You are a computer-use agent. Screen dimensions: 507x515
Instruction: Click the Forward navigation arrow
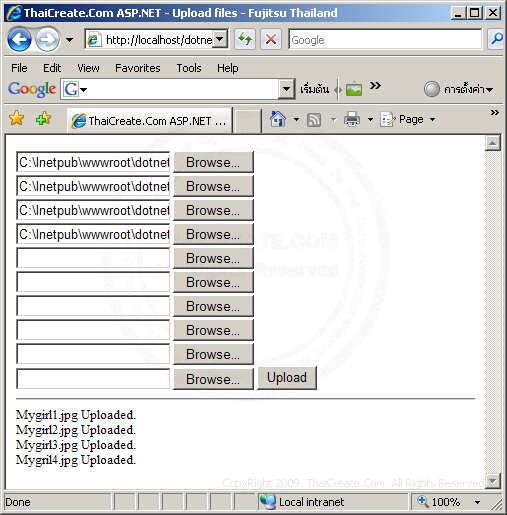click(47, 40)
